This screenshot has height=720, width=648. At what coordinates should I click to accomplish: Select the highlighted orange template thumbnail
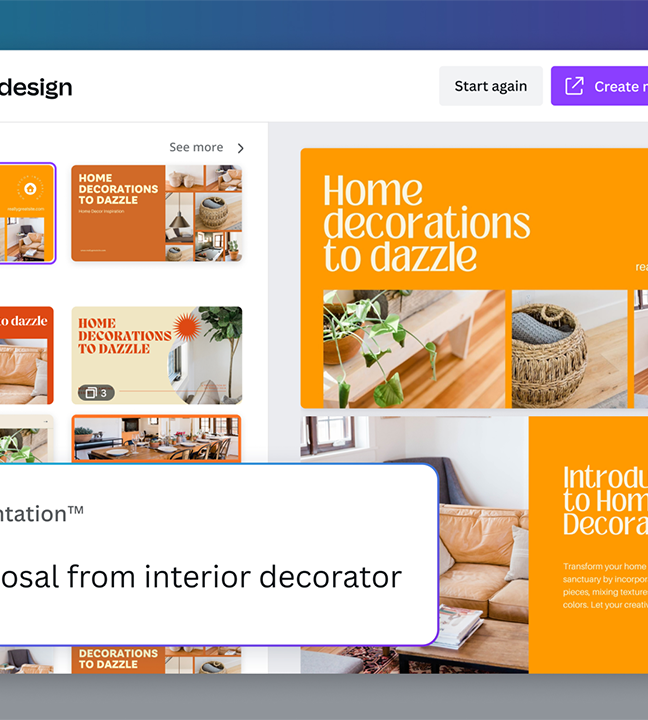[27, 214]
